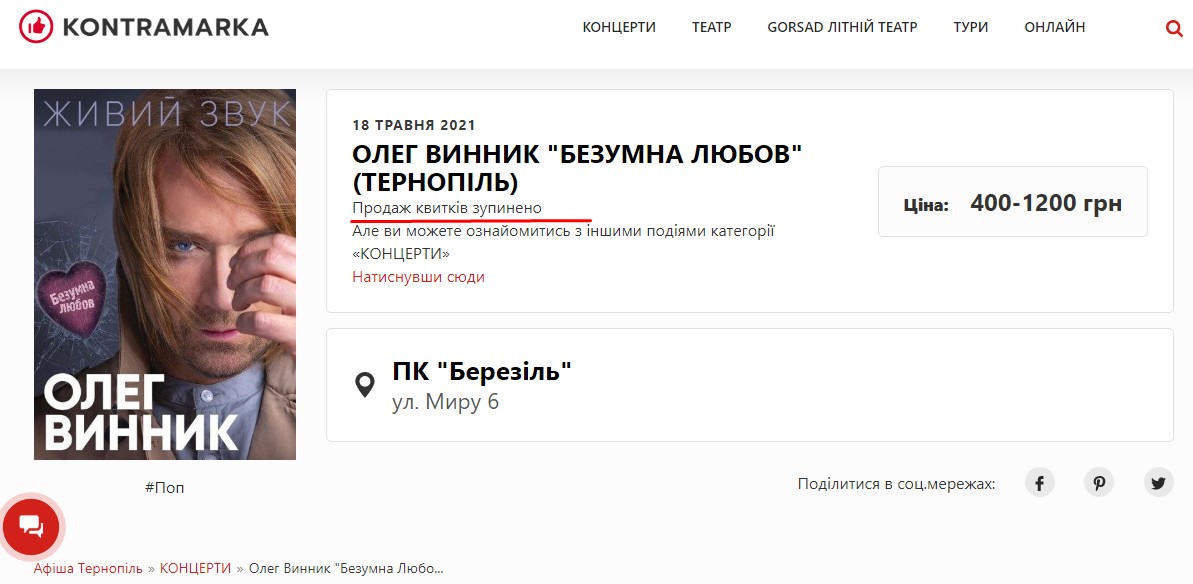Share event on Twitter
This screenshot has height=584, width=1193.
[1159, 483]
